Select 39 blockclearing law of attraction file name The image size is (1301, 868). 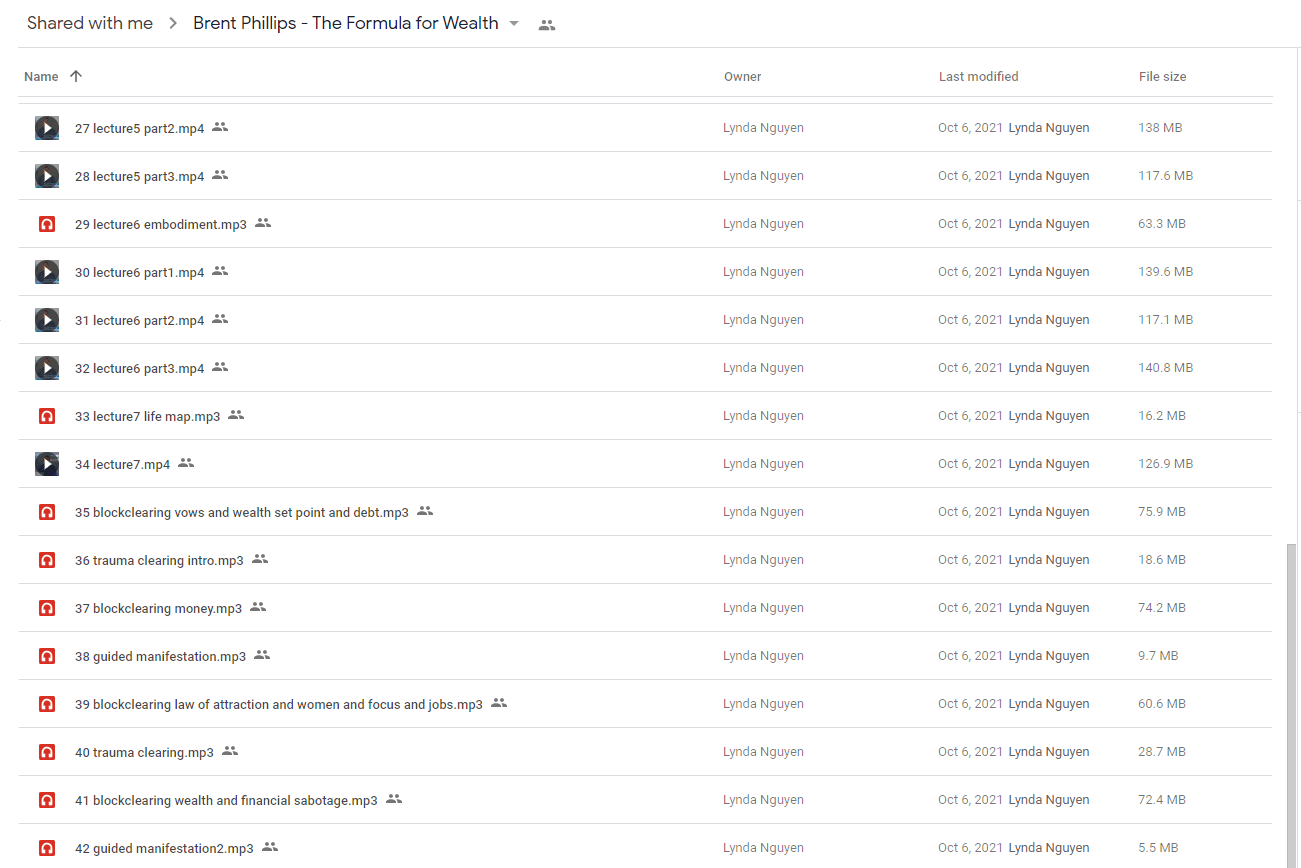coord(279,705)
